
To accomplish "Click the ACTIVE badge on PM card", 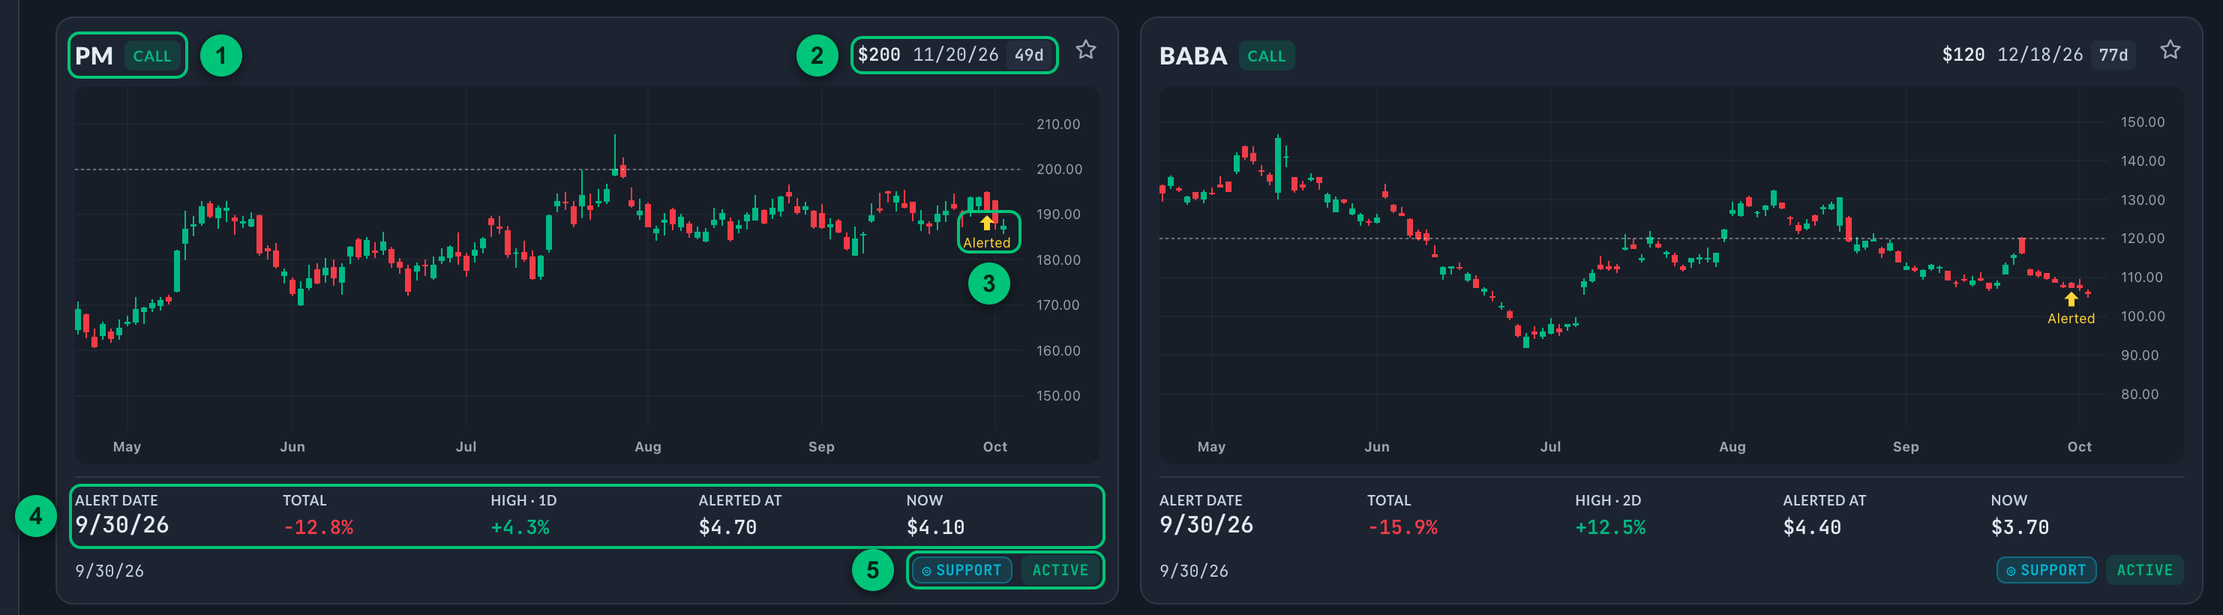I will pos(1060,570).
